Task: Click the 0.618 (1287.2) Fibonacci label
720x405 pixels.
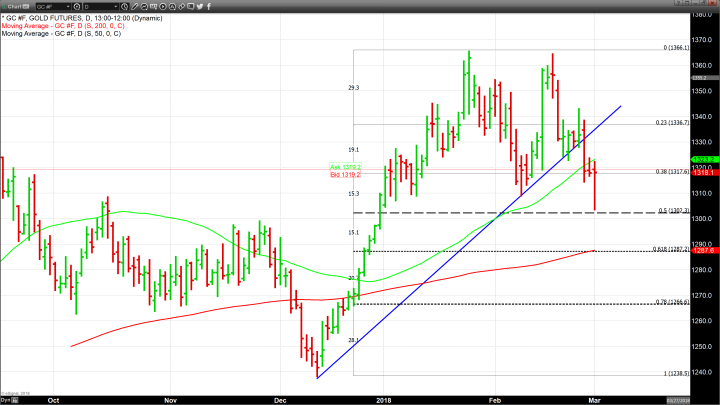Action: click(671, 249)
